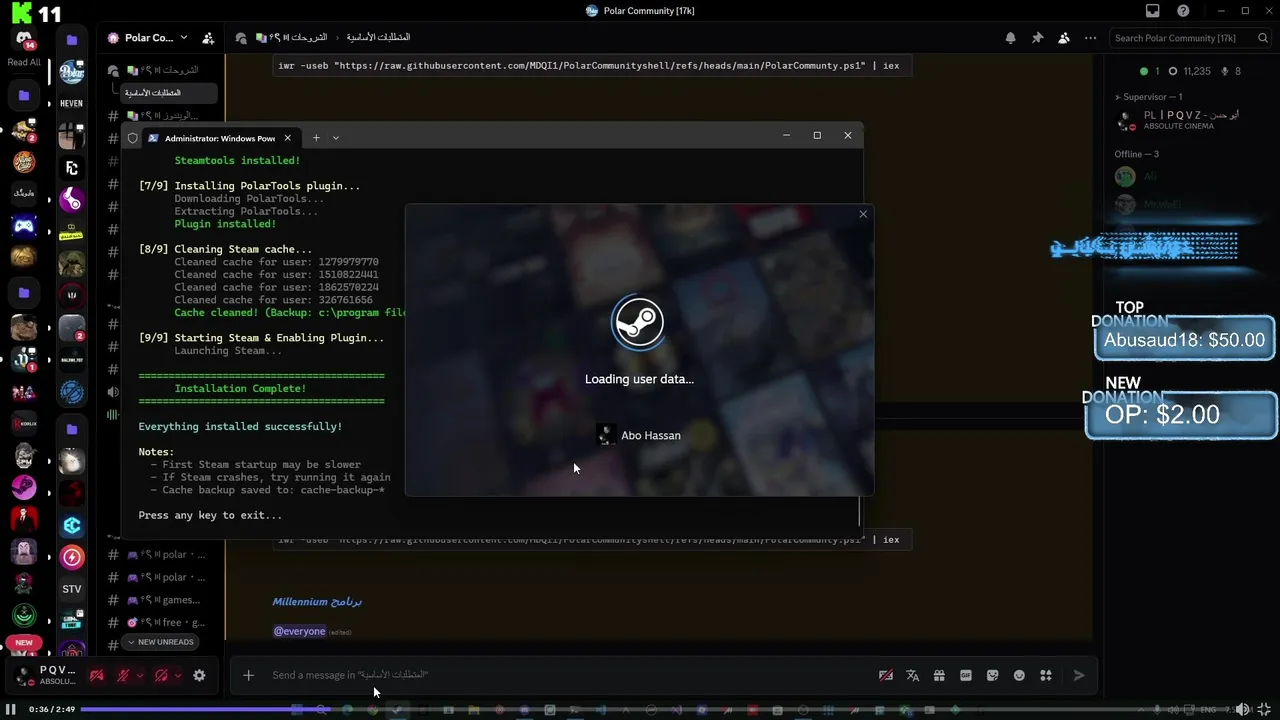Open the thread icon in channel header

(241, 38)
